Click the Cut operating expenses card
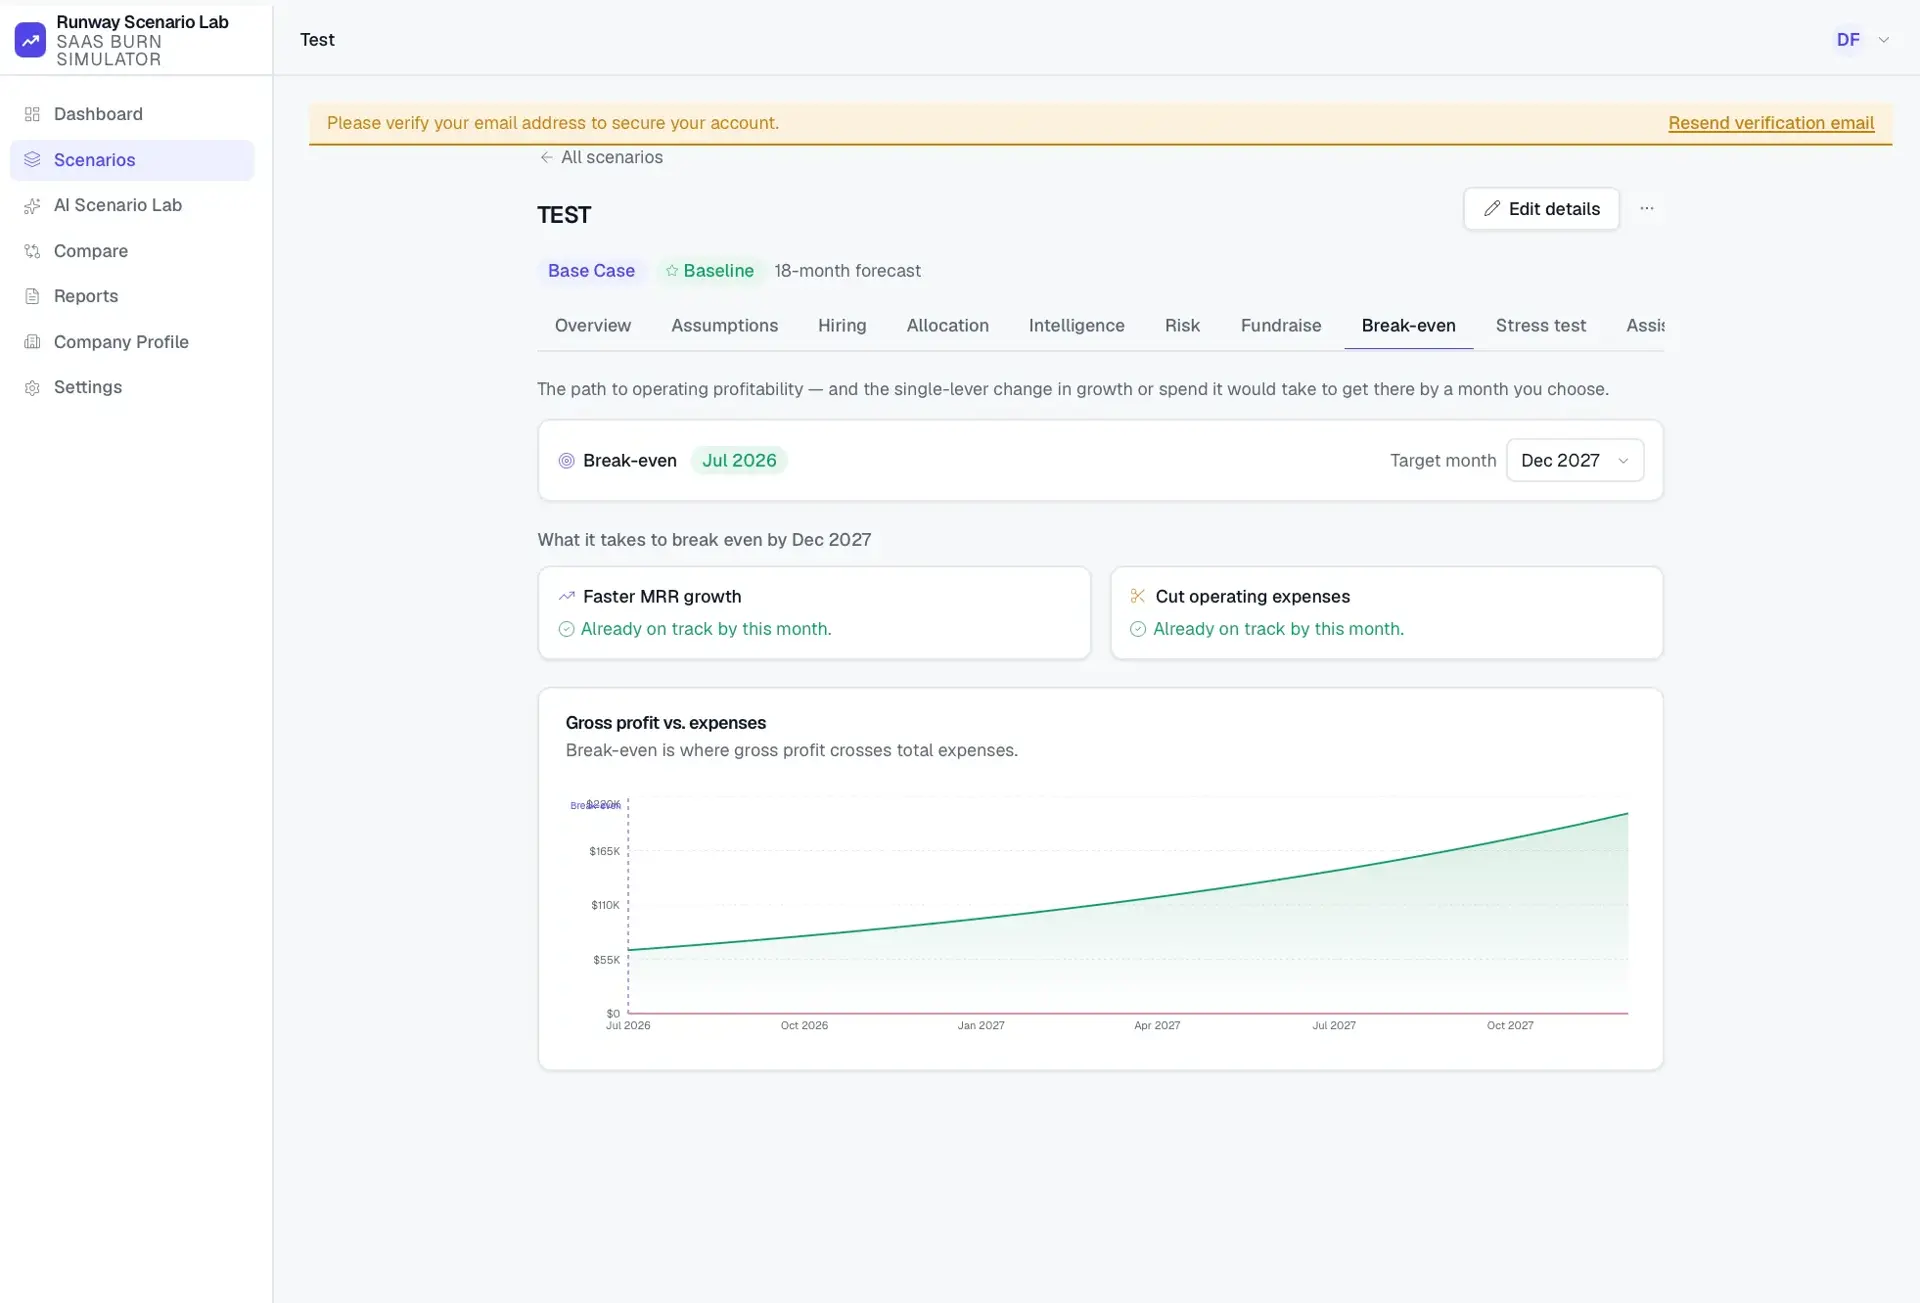 tap(1387, 613)
